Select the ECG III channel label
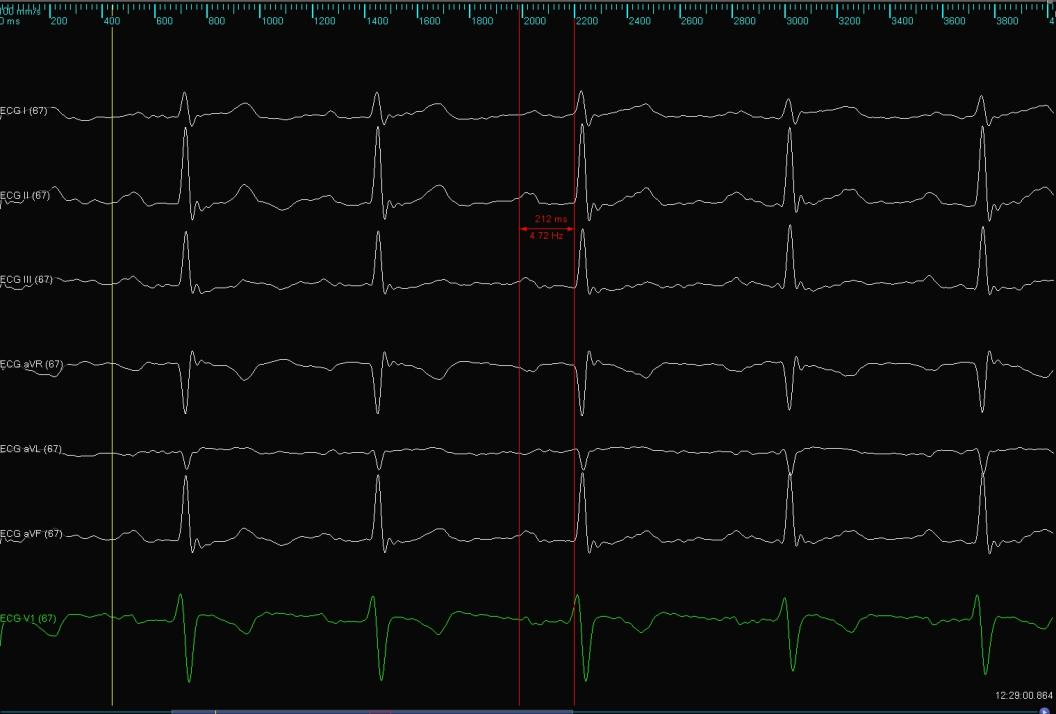Viewport: 1056px width, 714px height. [x=26, y=280]
